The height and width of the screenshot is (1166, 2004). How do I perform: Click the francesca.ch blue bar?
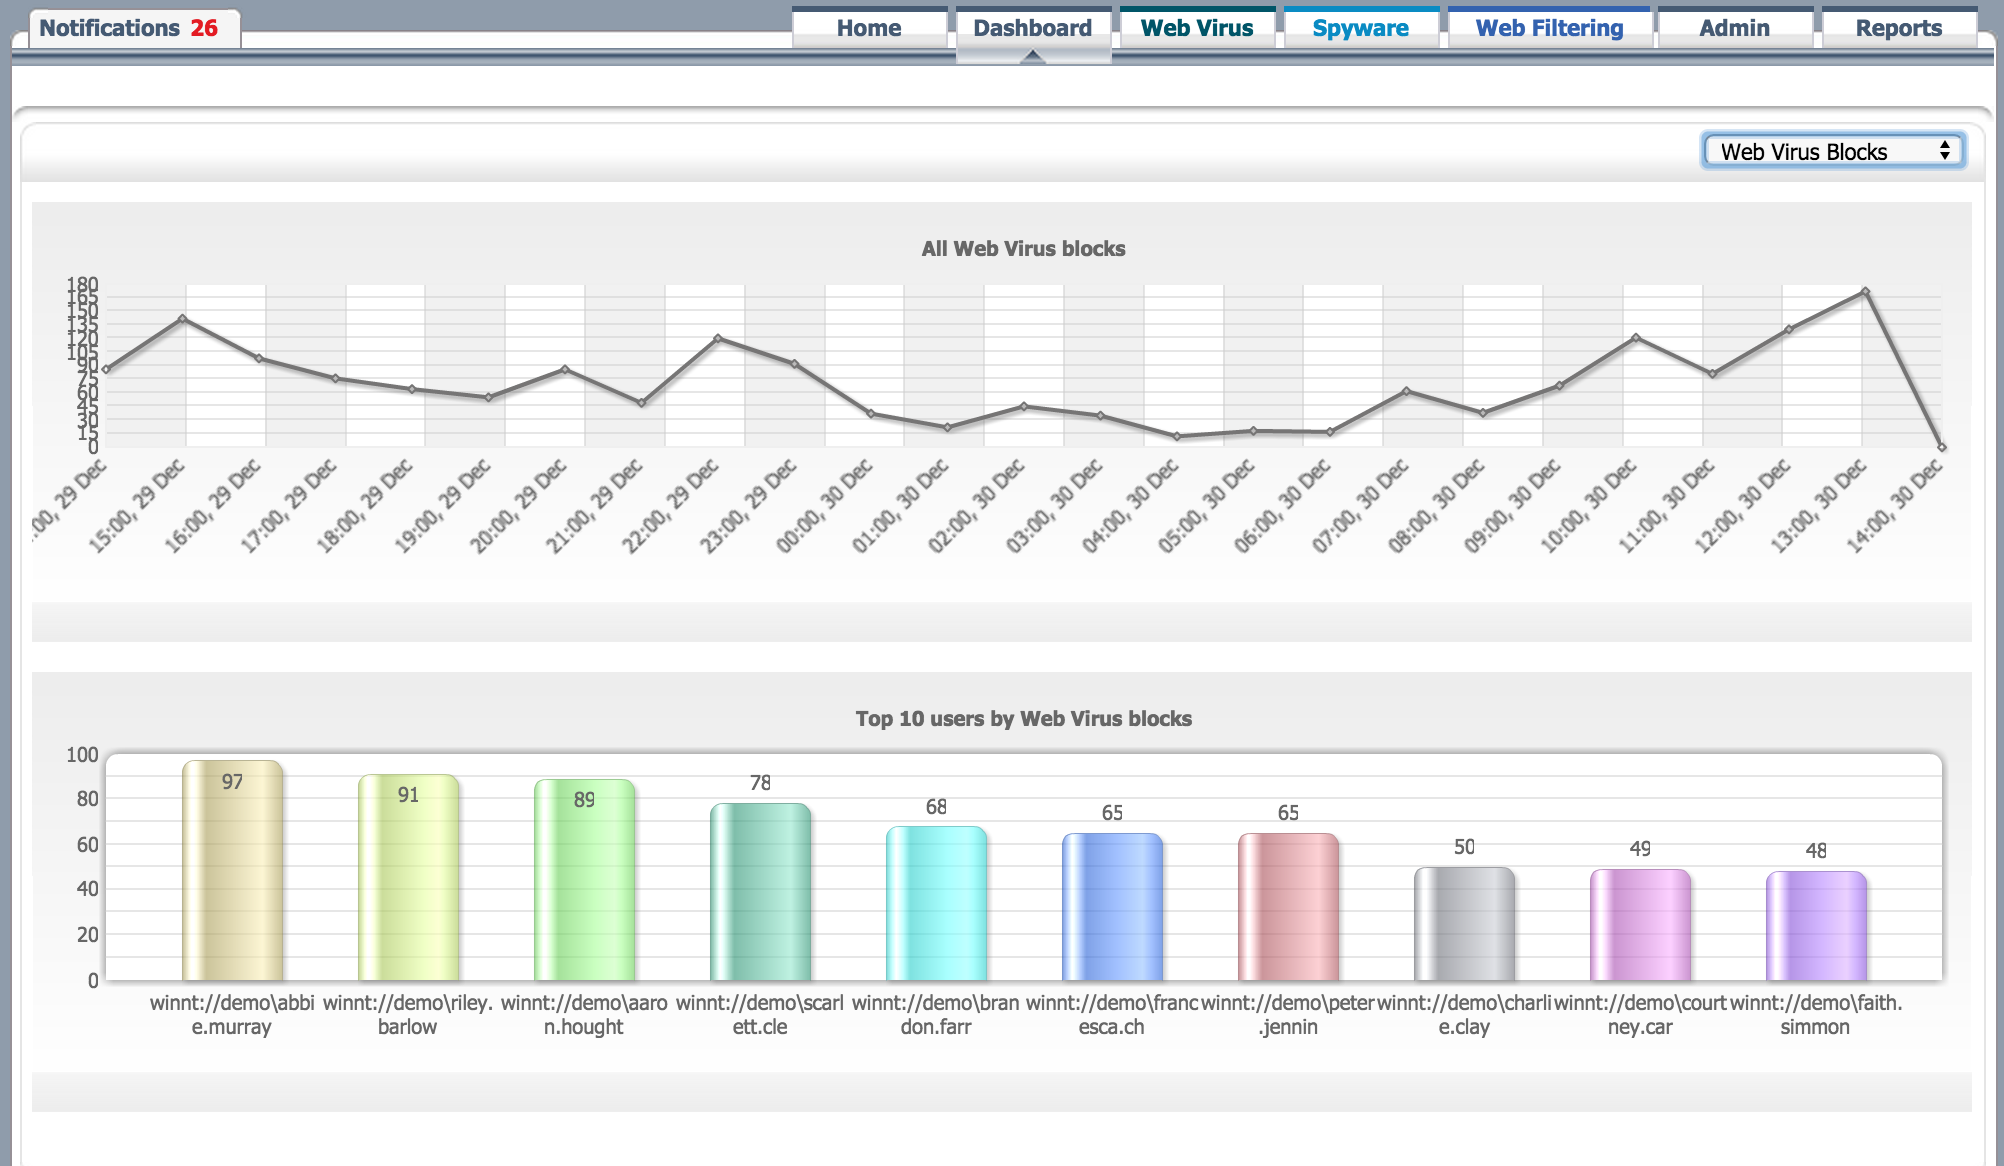(1112, 908)
